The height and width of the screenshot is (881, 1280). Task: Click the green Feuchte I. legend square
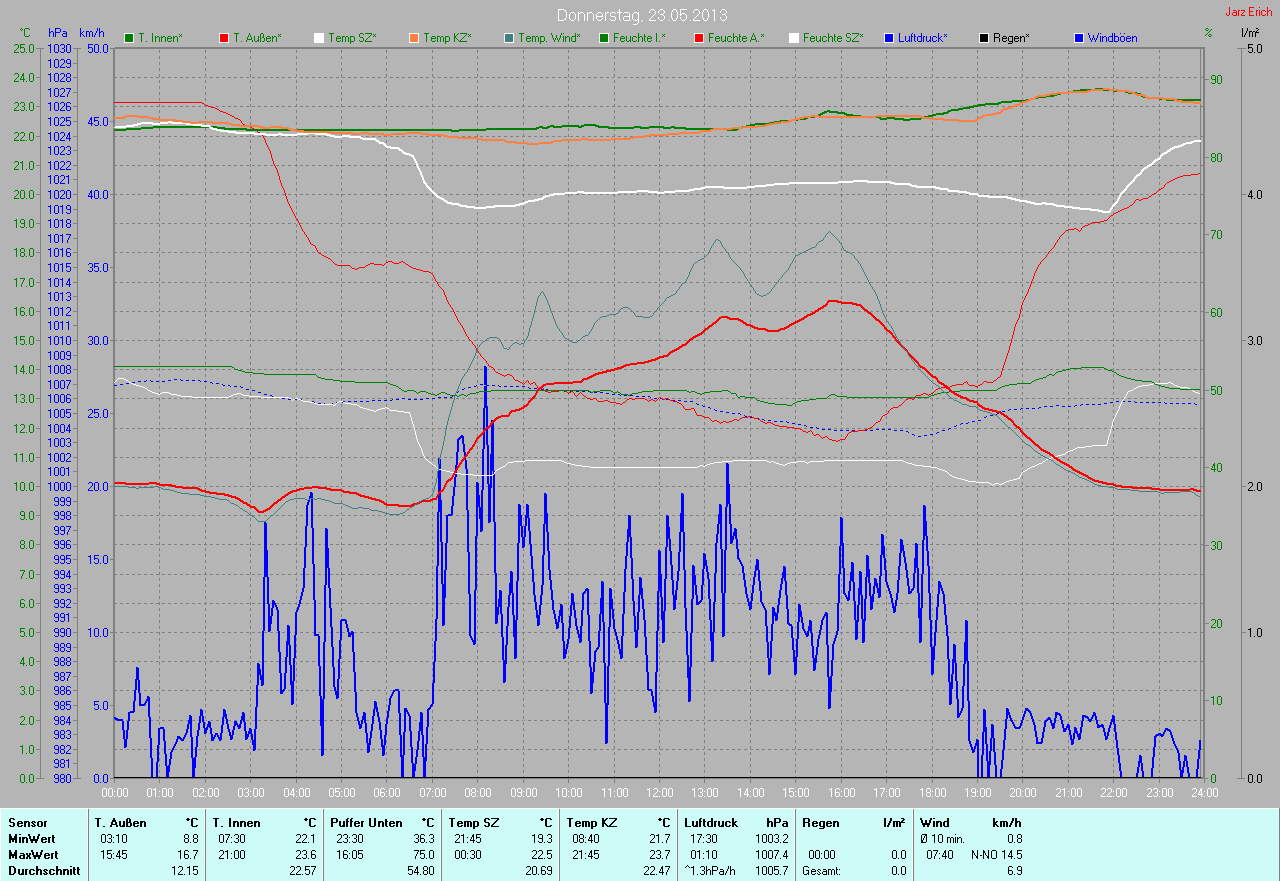coord(604,38)
